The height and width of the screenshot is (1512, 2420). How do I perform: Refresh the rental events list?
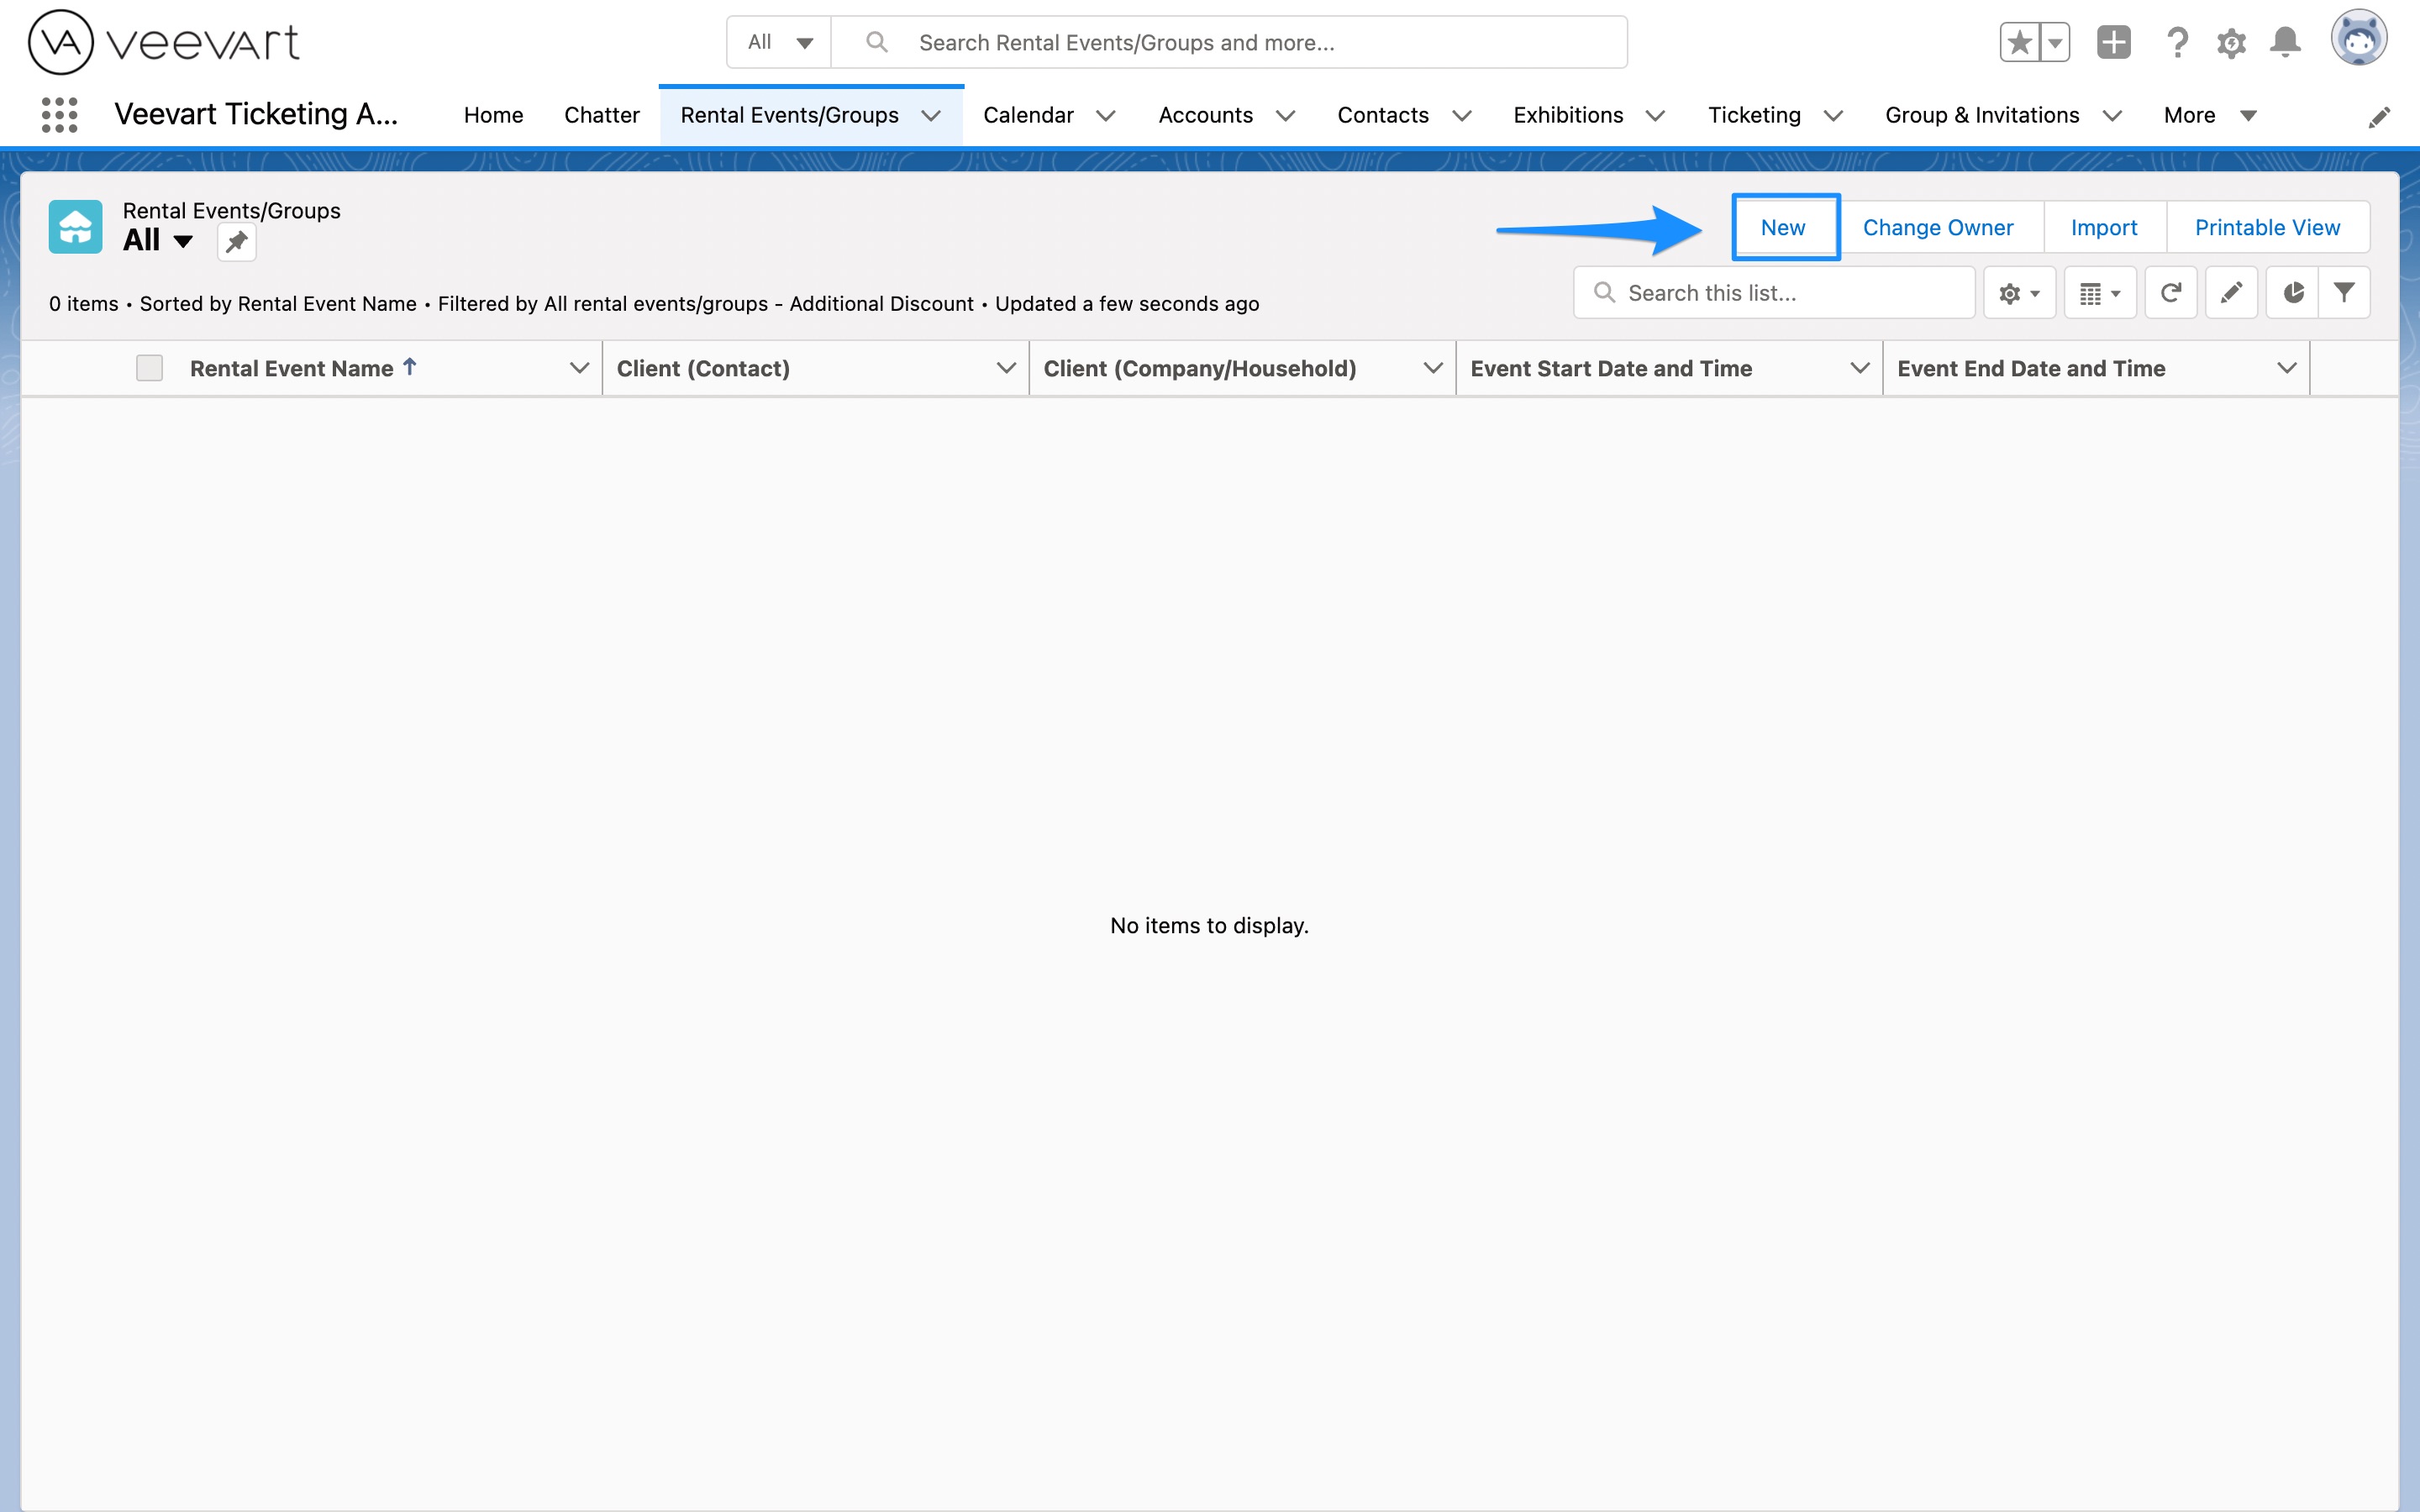click(x=2170, y=293)
